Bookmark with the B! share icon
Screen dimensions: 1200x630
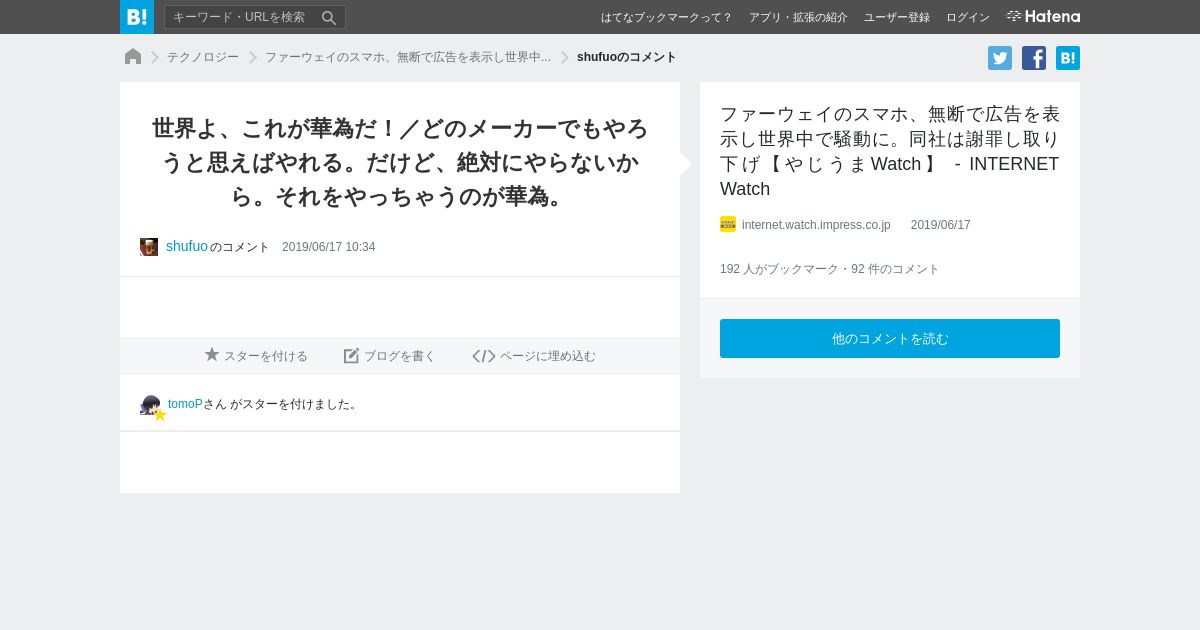1068,58
